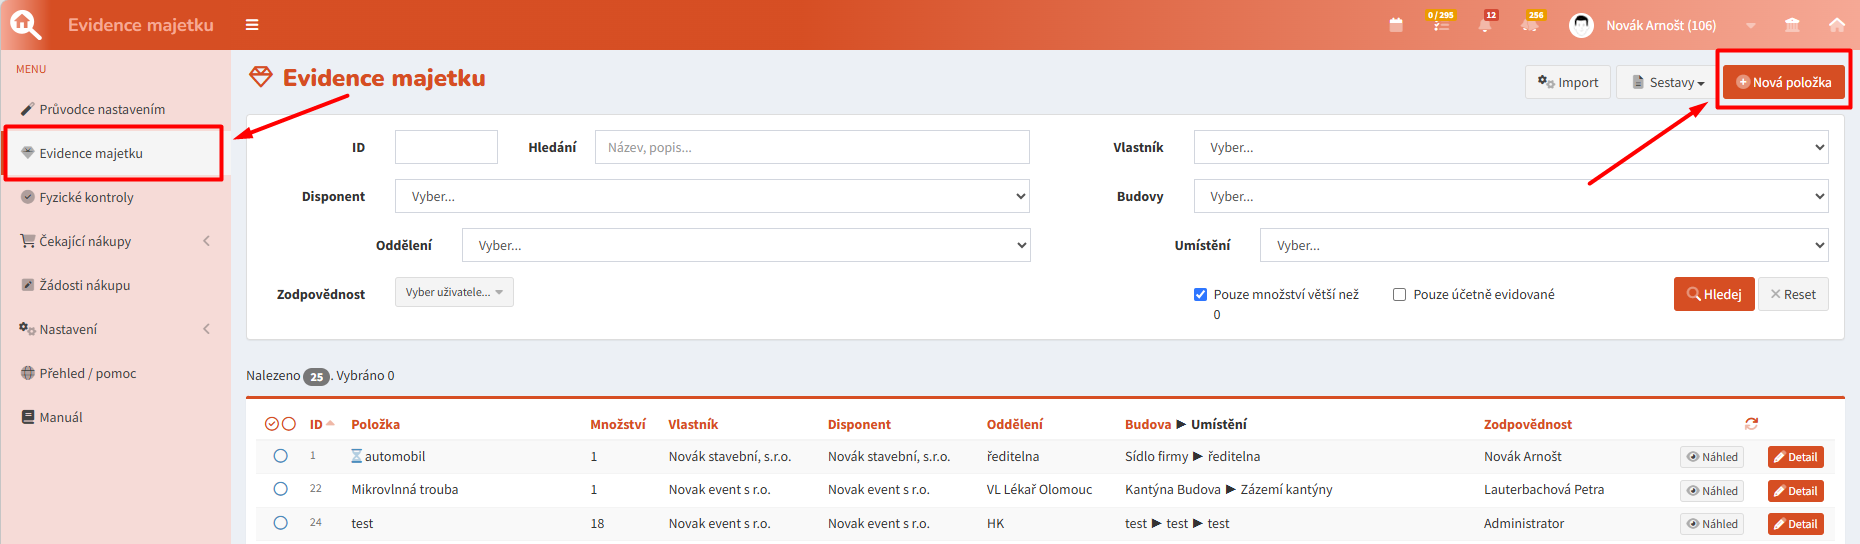The image size is (1860, 544).
Task: Click the hourglass icon beside automobil
Action: (356, 456)
